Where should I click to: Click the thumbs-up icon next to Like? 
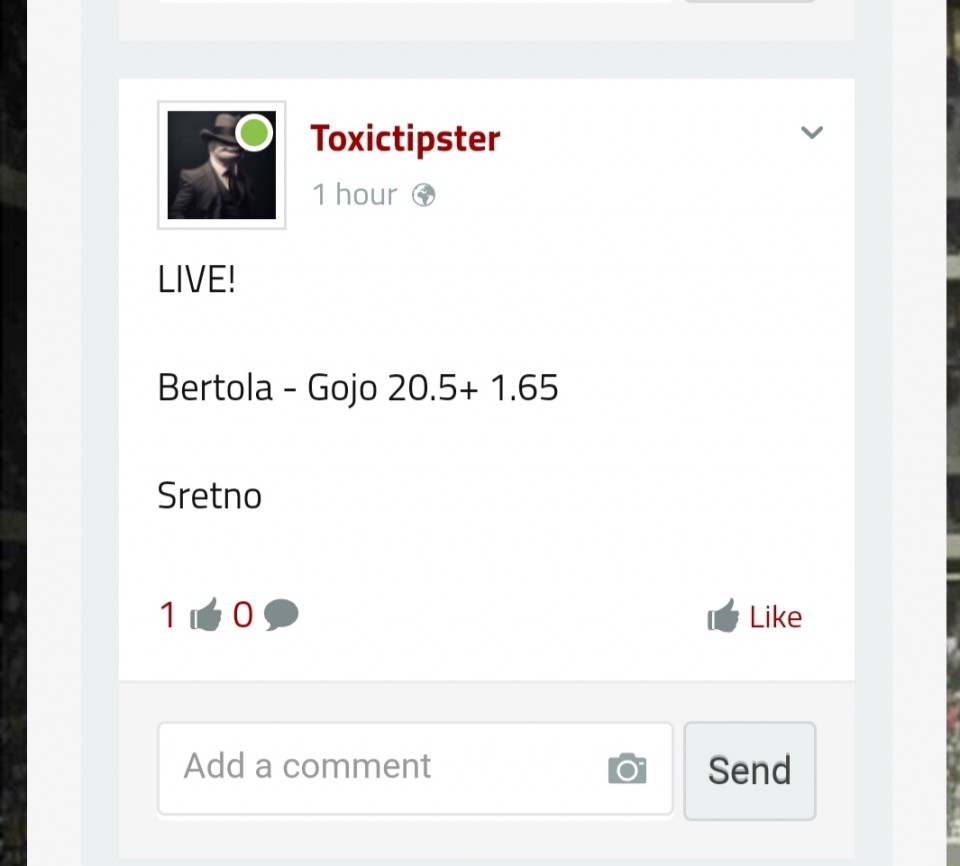[x=723, y=615]
